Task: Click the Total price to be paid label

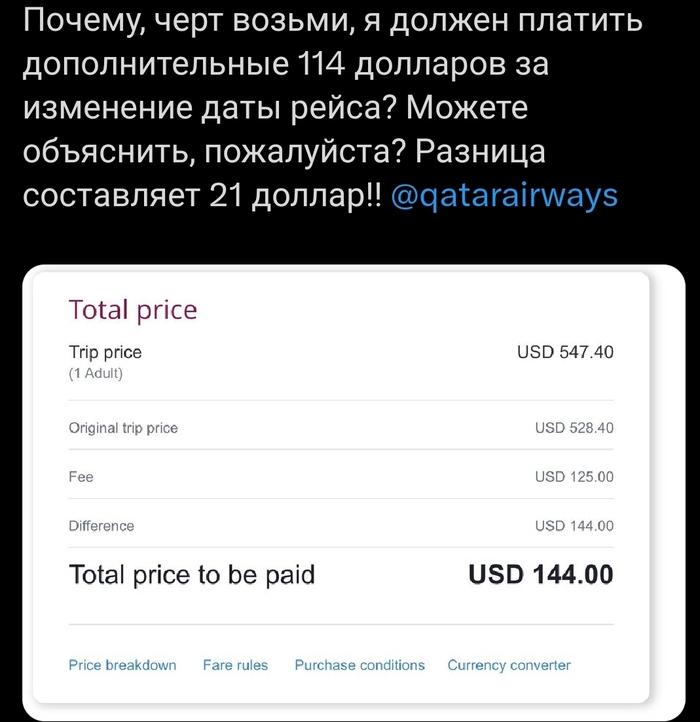Action: click(191, 575)
